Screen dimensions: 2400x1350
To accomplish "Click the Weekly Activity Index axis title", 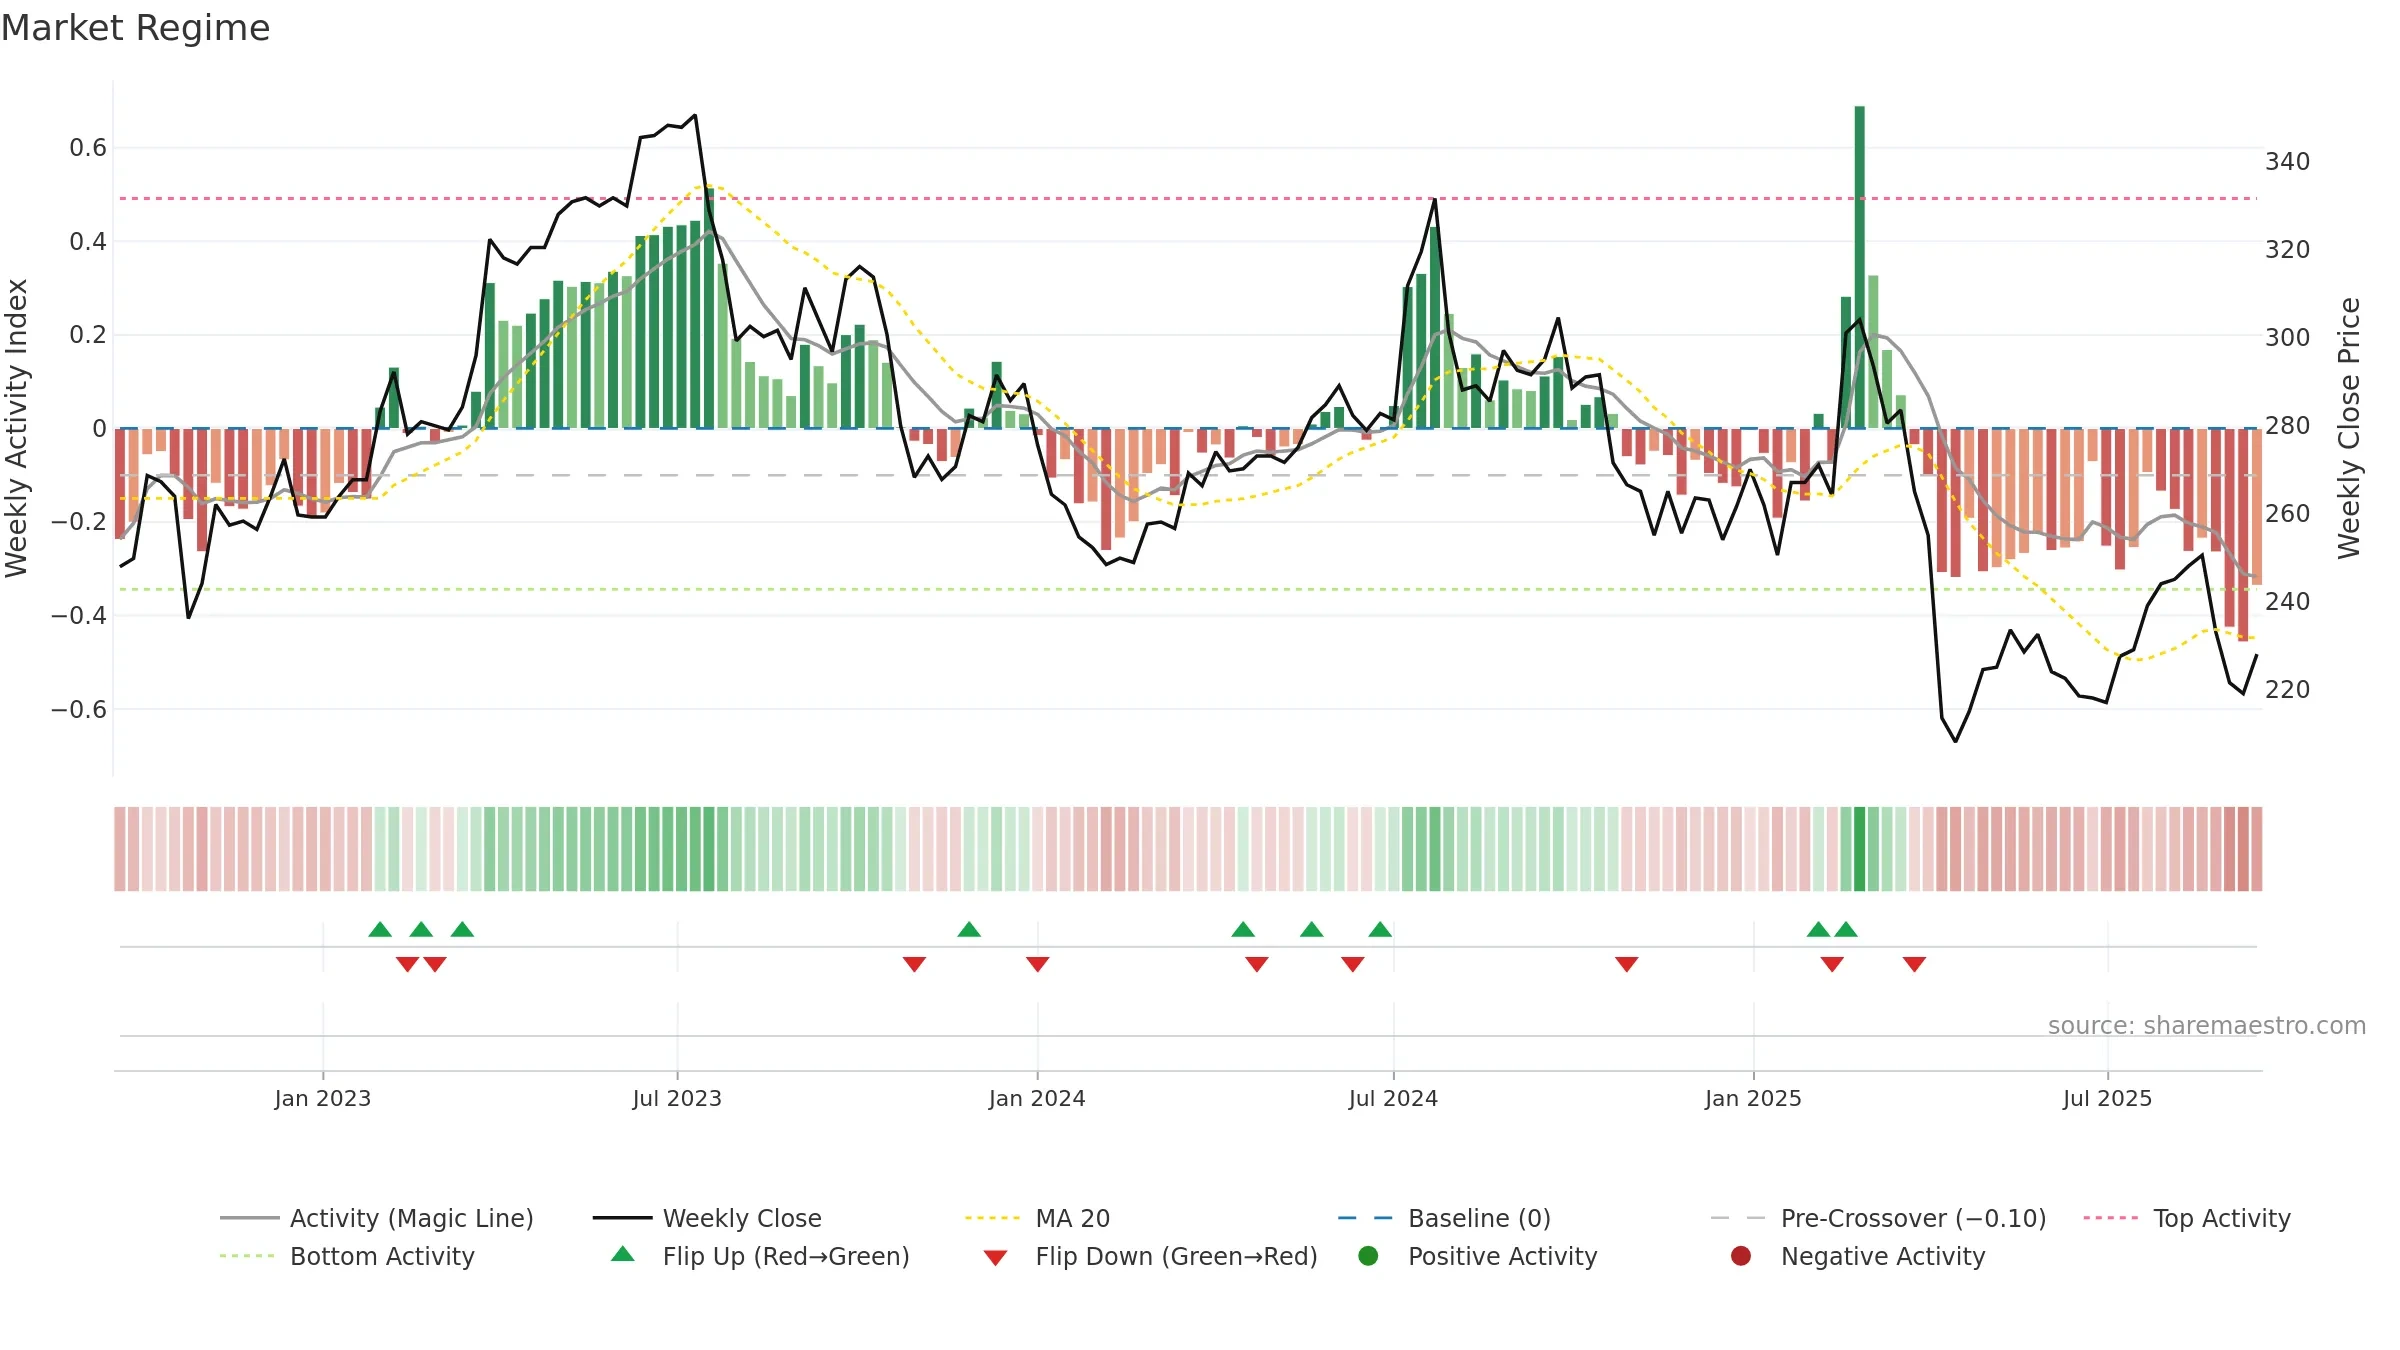I will coord(17,428).
